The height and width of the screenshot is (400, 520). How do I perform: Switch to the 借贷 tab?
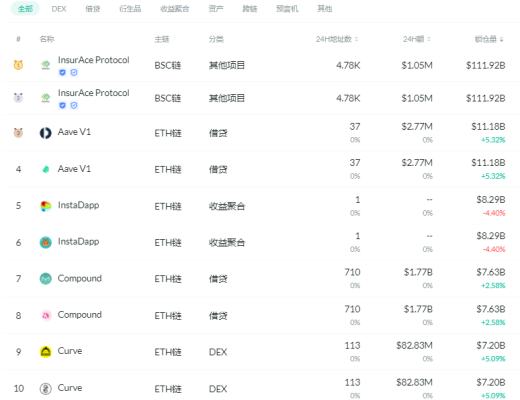[93, 9]
